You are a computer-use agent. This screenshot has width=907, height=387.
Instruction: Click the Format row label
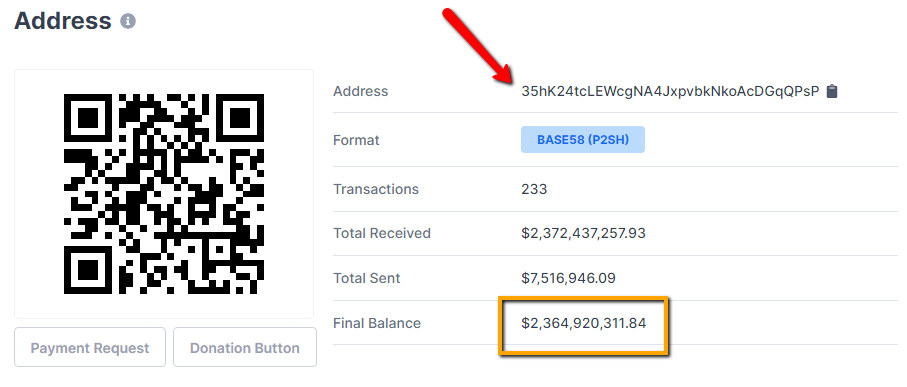[356, 140]
